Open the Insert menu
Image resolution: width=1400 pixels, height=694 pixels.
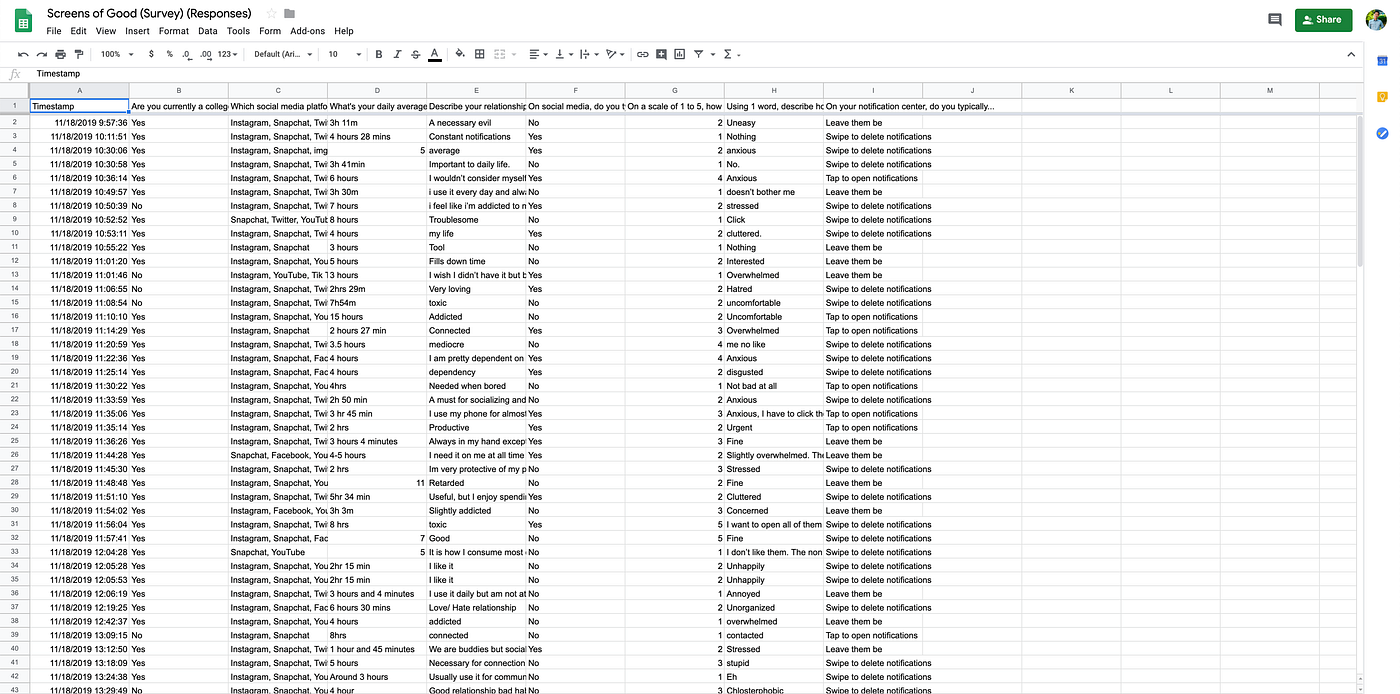click(x=137, y=31)
